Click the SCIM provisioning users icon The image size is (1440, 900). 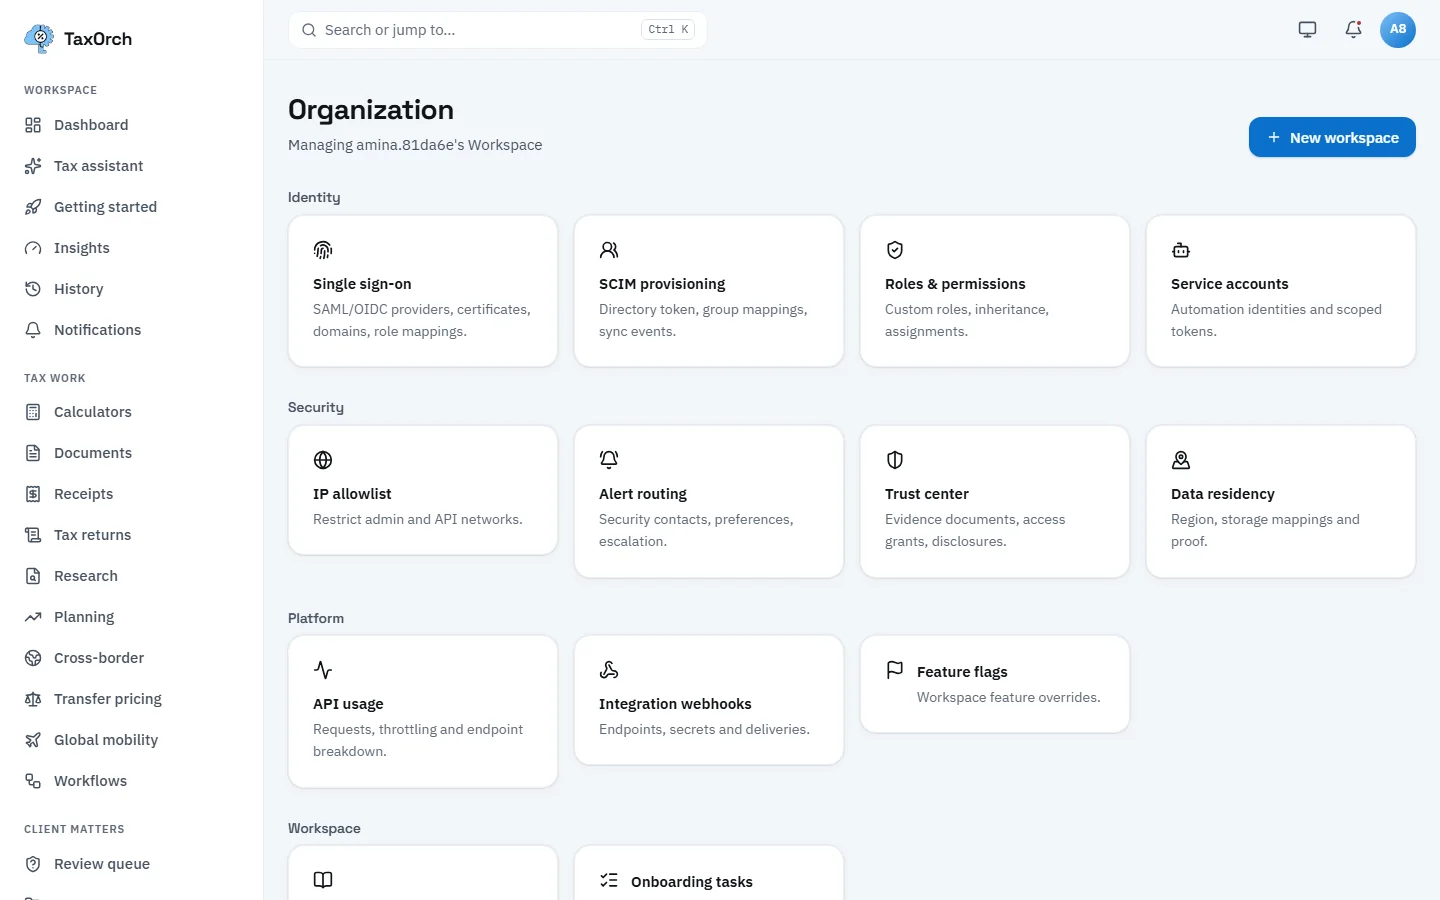[609, 250]
